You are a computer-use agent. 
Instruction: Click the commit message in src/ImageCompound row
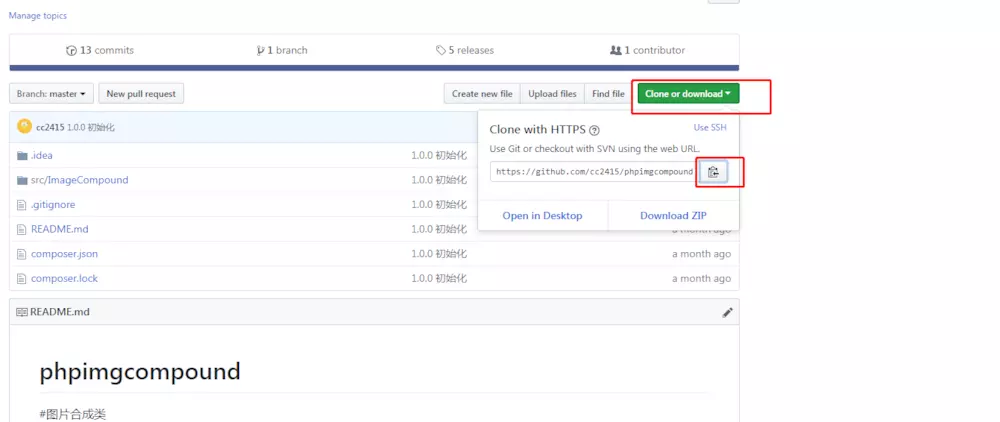[439, 180]
